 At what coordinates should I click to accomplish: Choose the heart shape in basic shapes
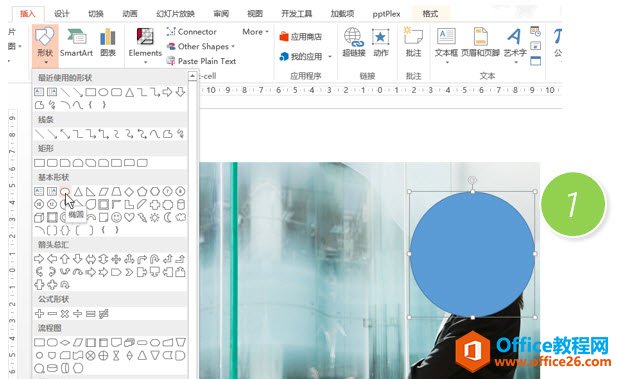(x=129, y=217)
